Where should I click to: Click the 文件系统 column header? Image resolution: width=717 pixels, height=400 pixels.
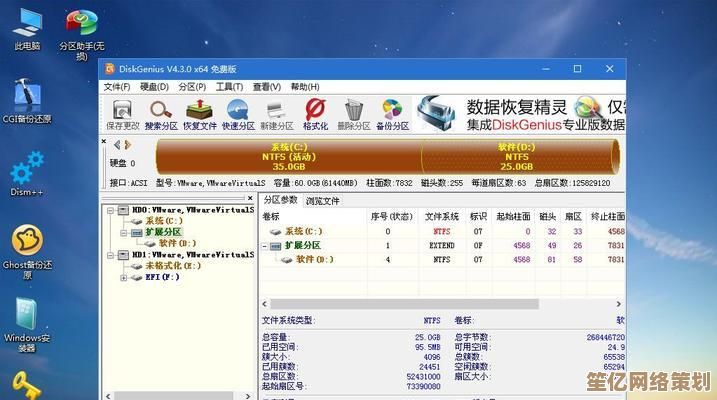pos(441,216)
